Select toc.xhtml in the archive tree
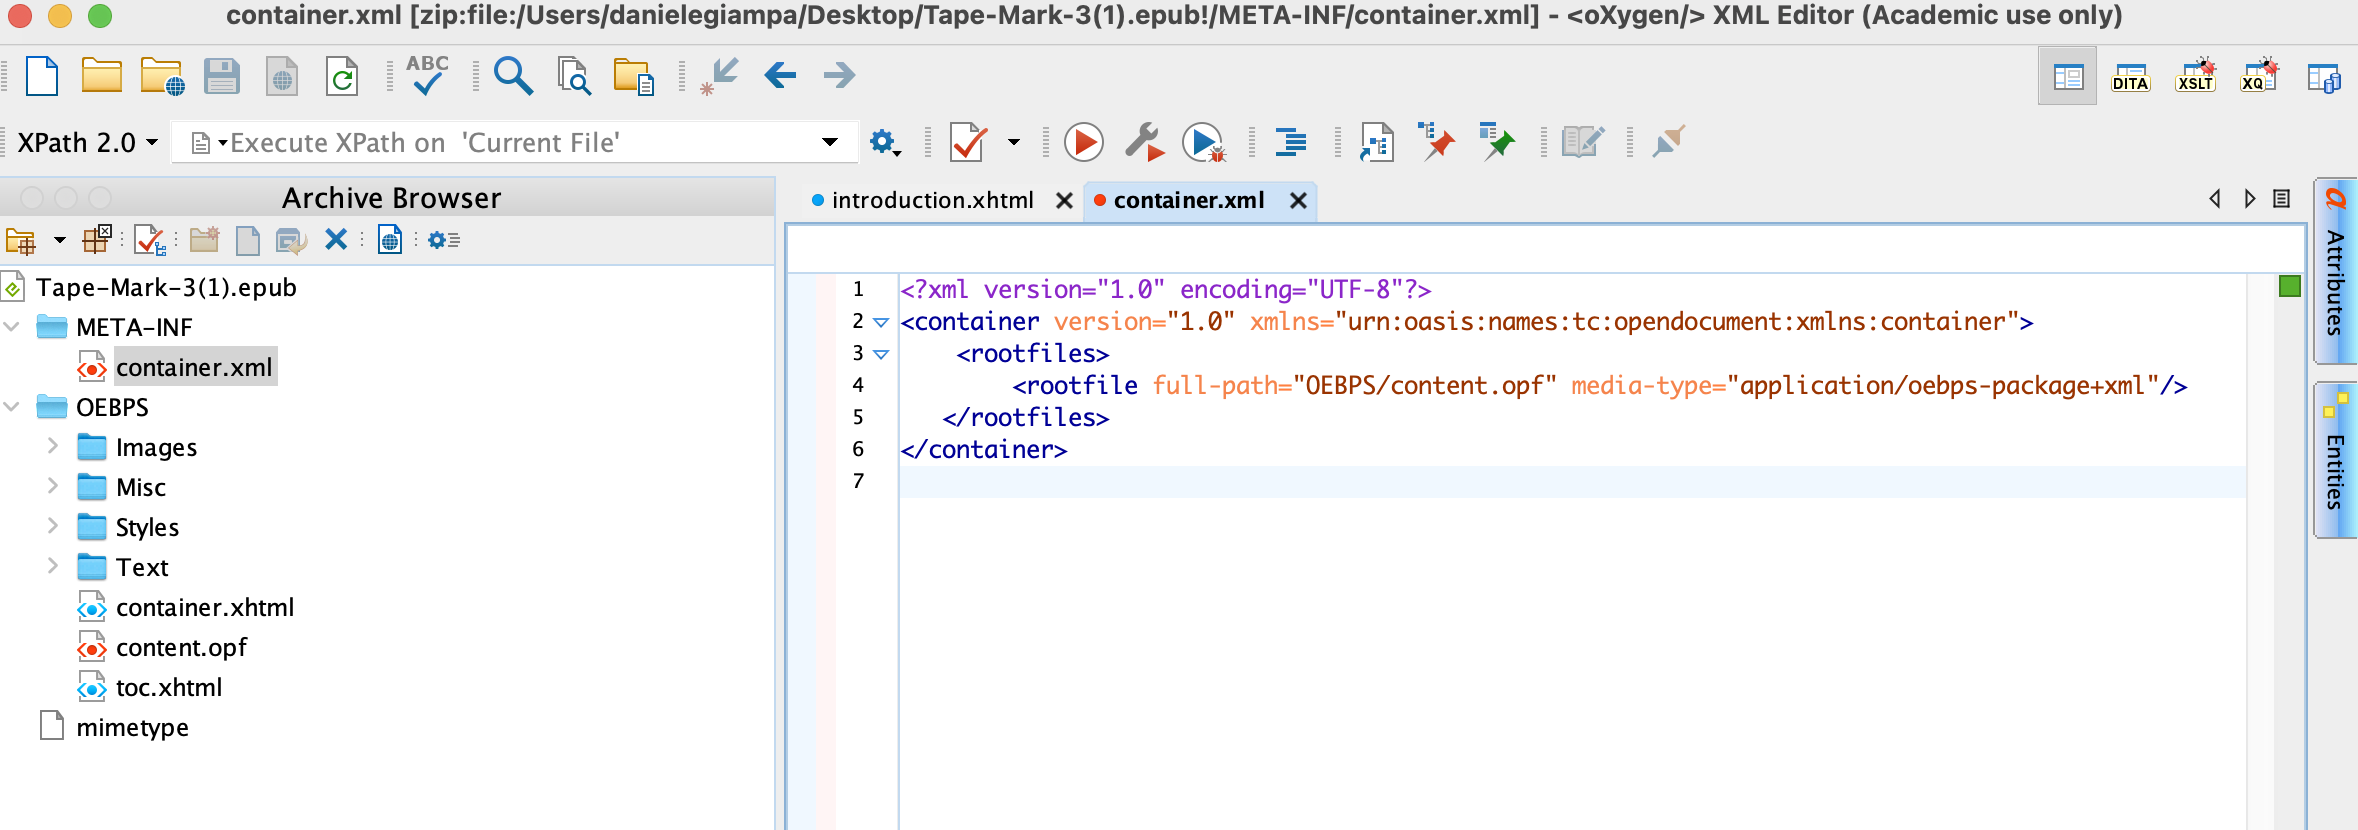 [169, 687]
